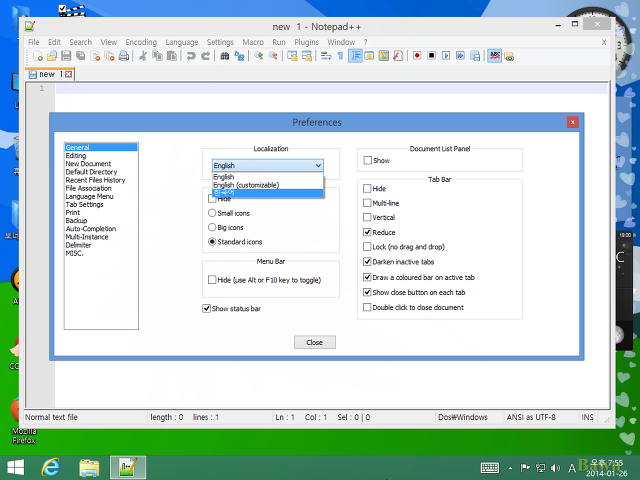
Task: Check Hide menu bar (Alt or F10)
Action: [212, 280]
